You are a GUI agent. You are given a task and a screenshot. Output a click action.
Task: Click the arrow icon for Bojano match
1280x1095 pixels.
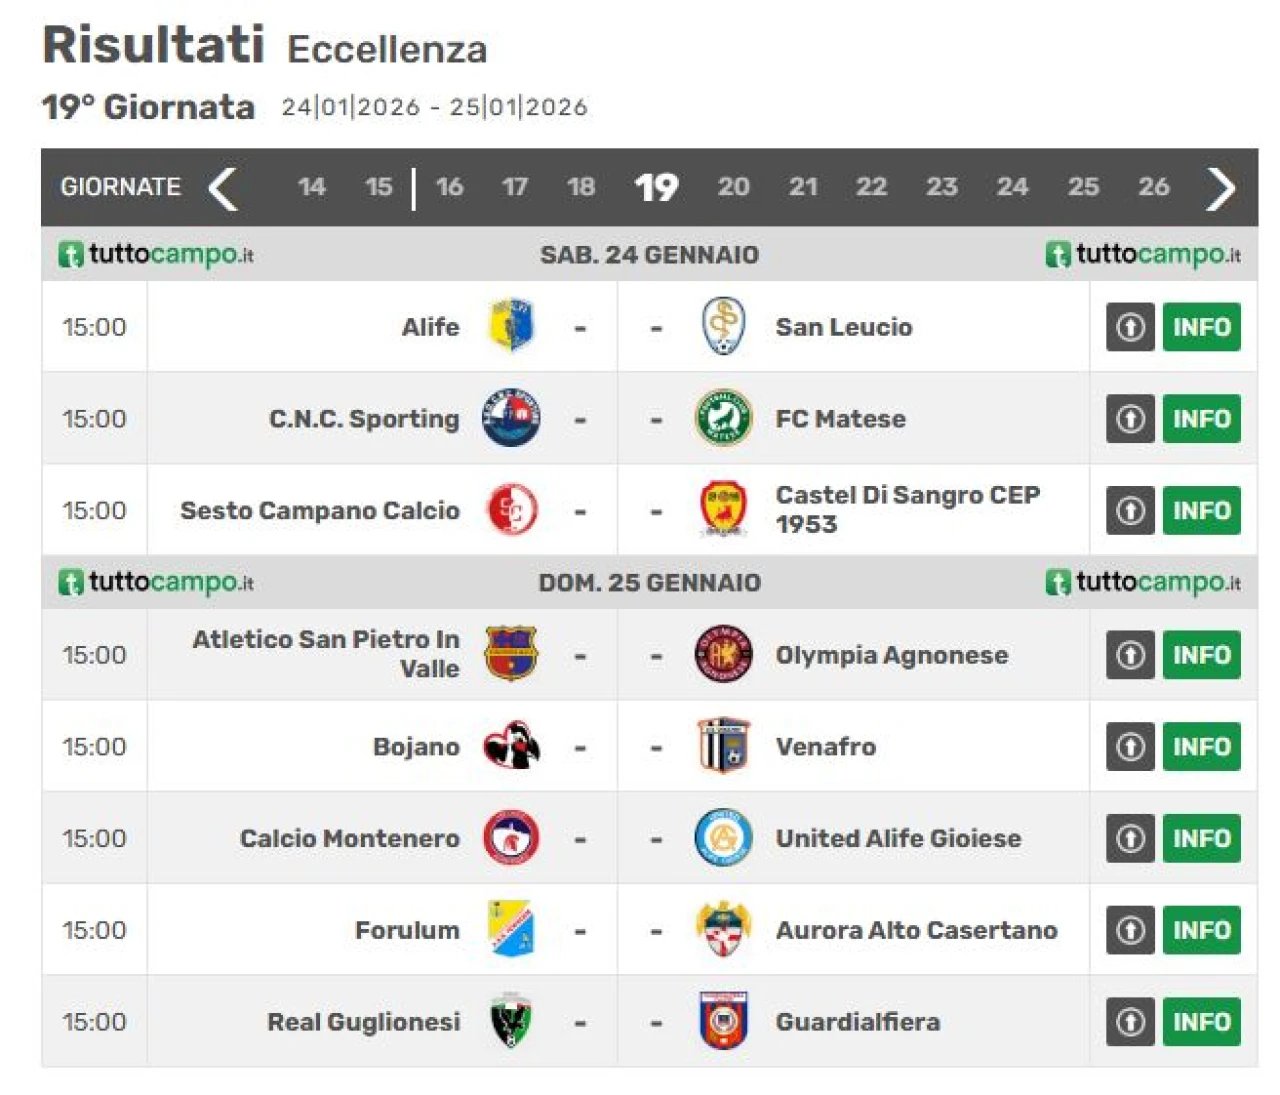pyautogui.click(x=1130, y=747)
